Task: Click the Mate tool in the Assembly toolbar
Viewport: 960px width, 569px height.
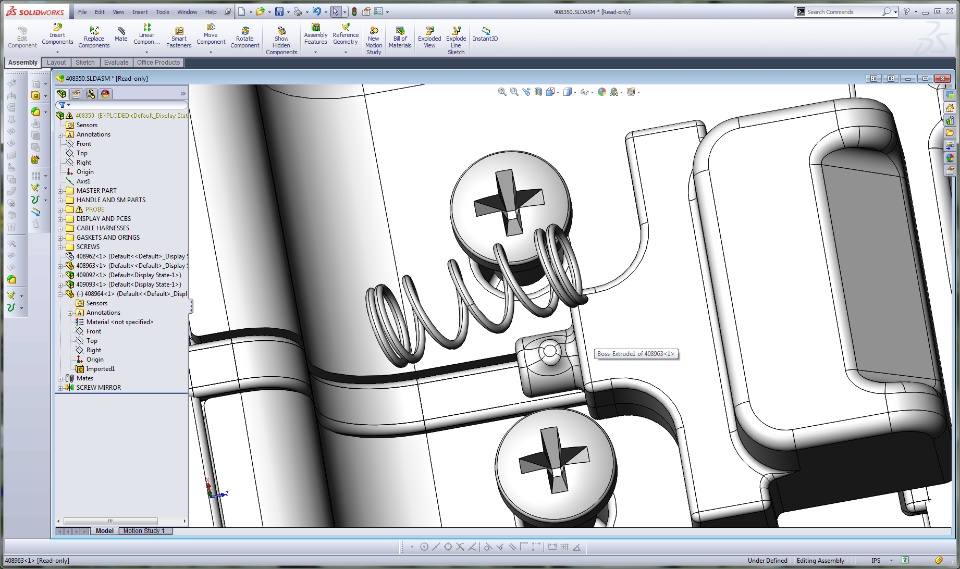Action: pyautogui.click(x=121, y=34)
